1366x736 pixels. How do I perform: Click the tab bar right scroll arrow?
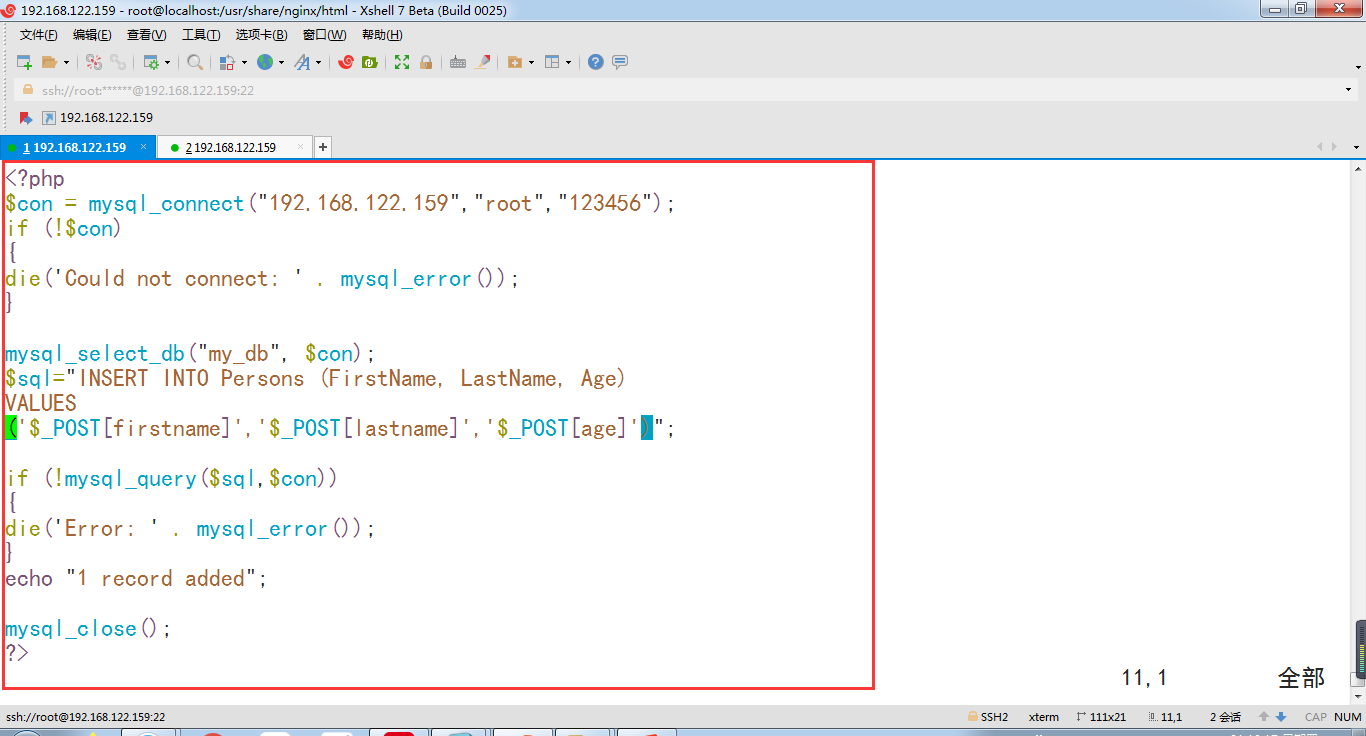pos(1334,147)
